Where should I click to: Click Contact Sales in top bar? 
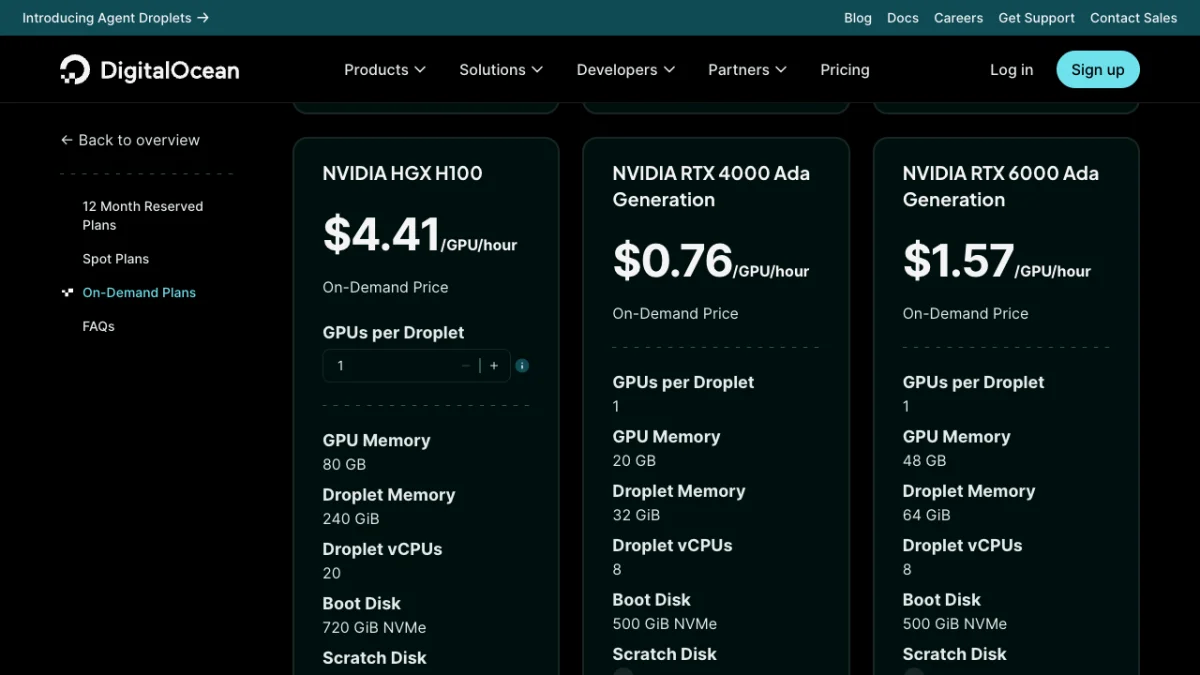click(1134, 18)
